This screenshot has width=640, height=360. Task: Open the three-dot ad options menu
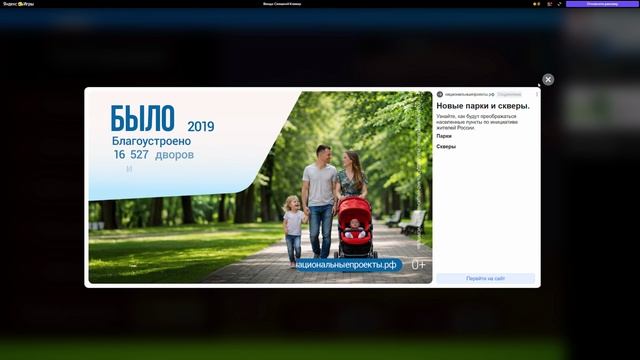coord(537,94)
